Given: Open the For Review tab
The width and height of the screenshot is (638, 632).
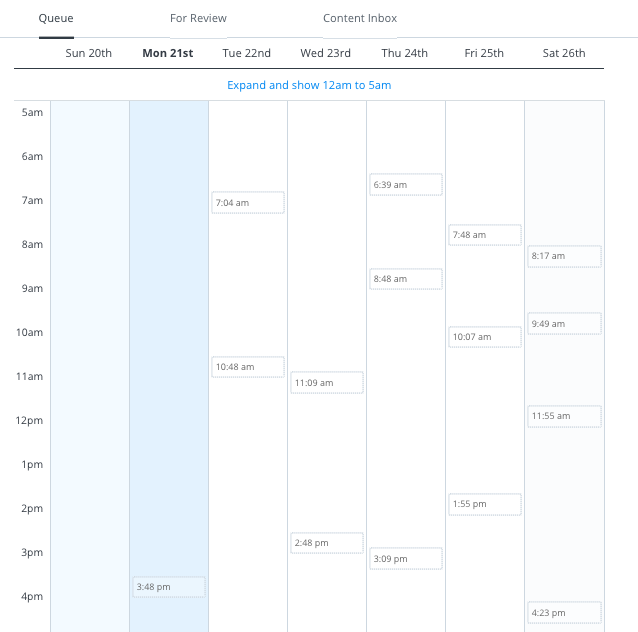Looking at the screenshot, I should [x=198, y=18].
